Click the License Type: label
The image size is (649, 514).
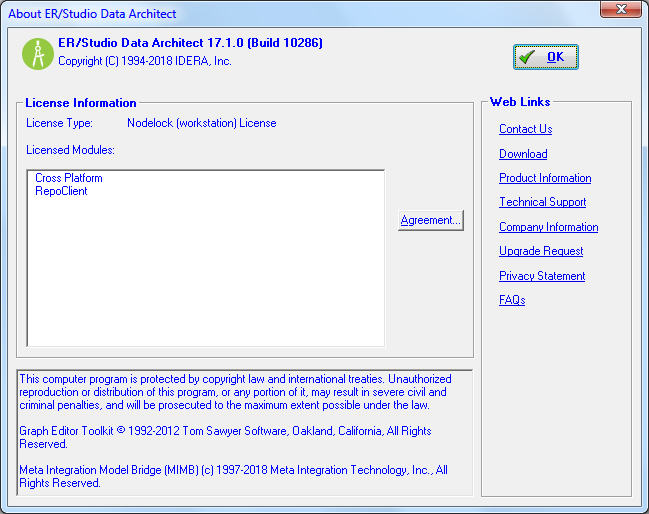(x=59, y=123)
